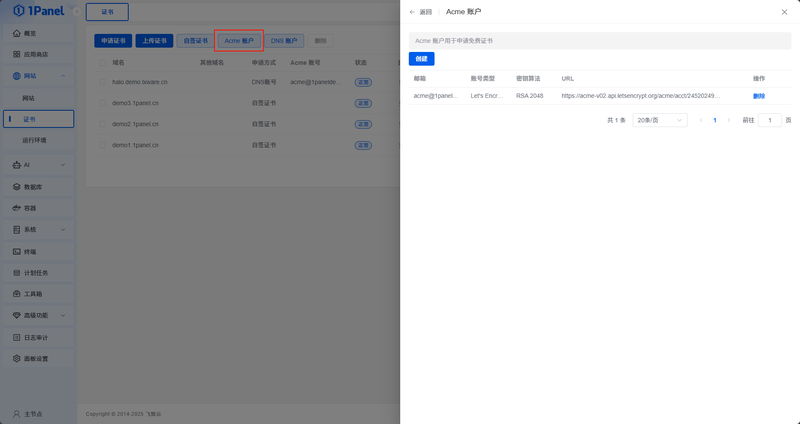Screen dimensions: 800x424
Task: Tick the checkbox for demo3.1panel.cn row
Action: click(103, 103)
